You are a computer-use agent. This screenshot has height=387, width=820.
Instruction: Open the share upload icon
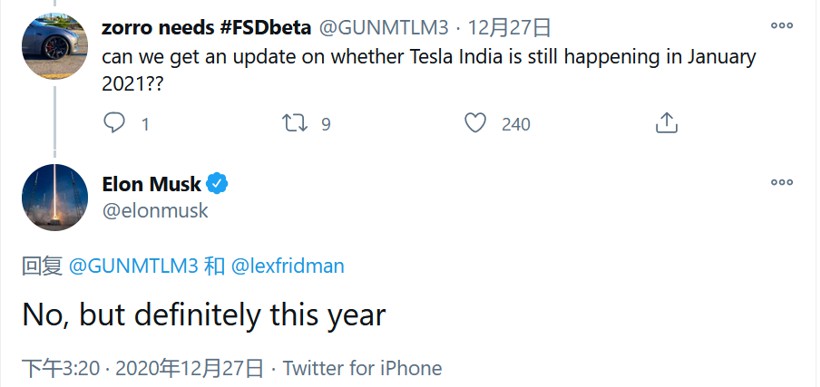click(x=666, y=123)
